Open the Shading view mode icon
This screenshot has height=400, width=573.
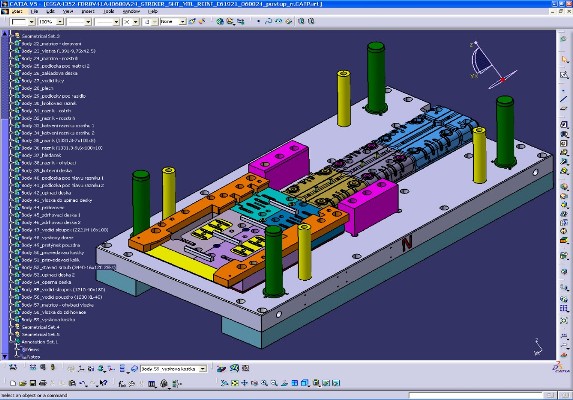coord(316,383)
